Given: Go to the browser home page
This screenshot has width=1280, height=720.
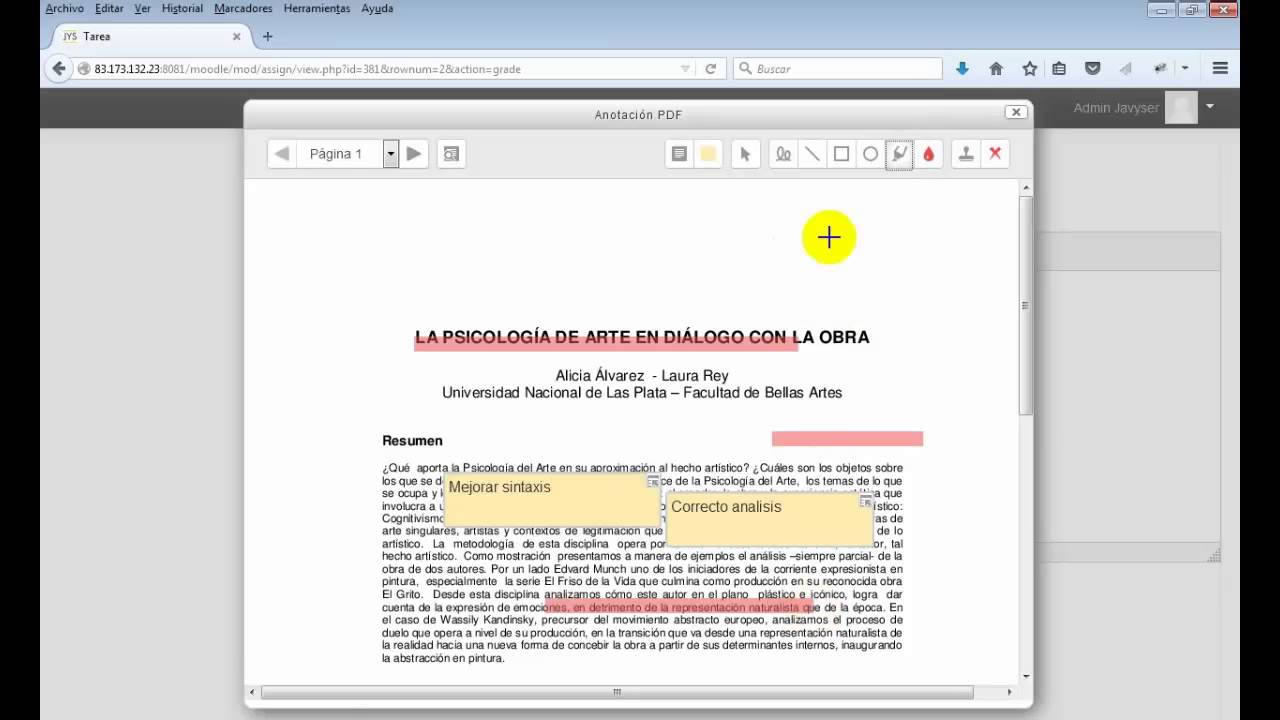Looking at the screenshot, I should coord(996,69).
